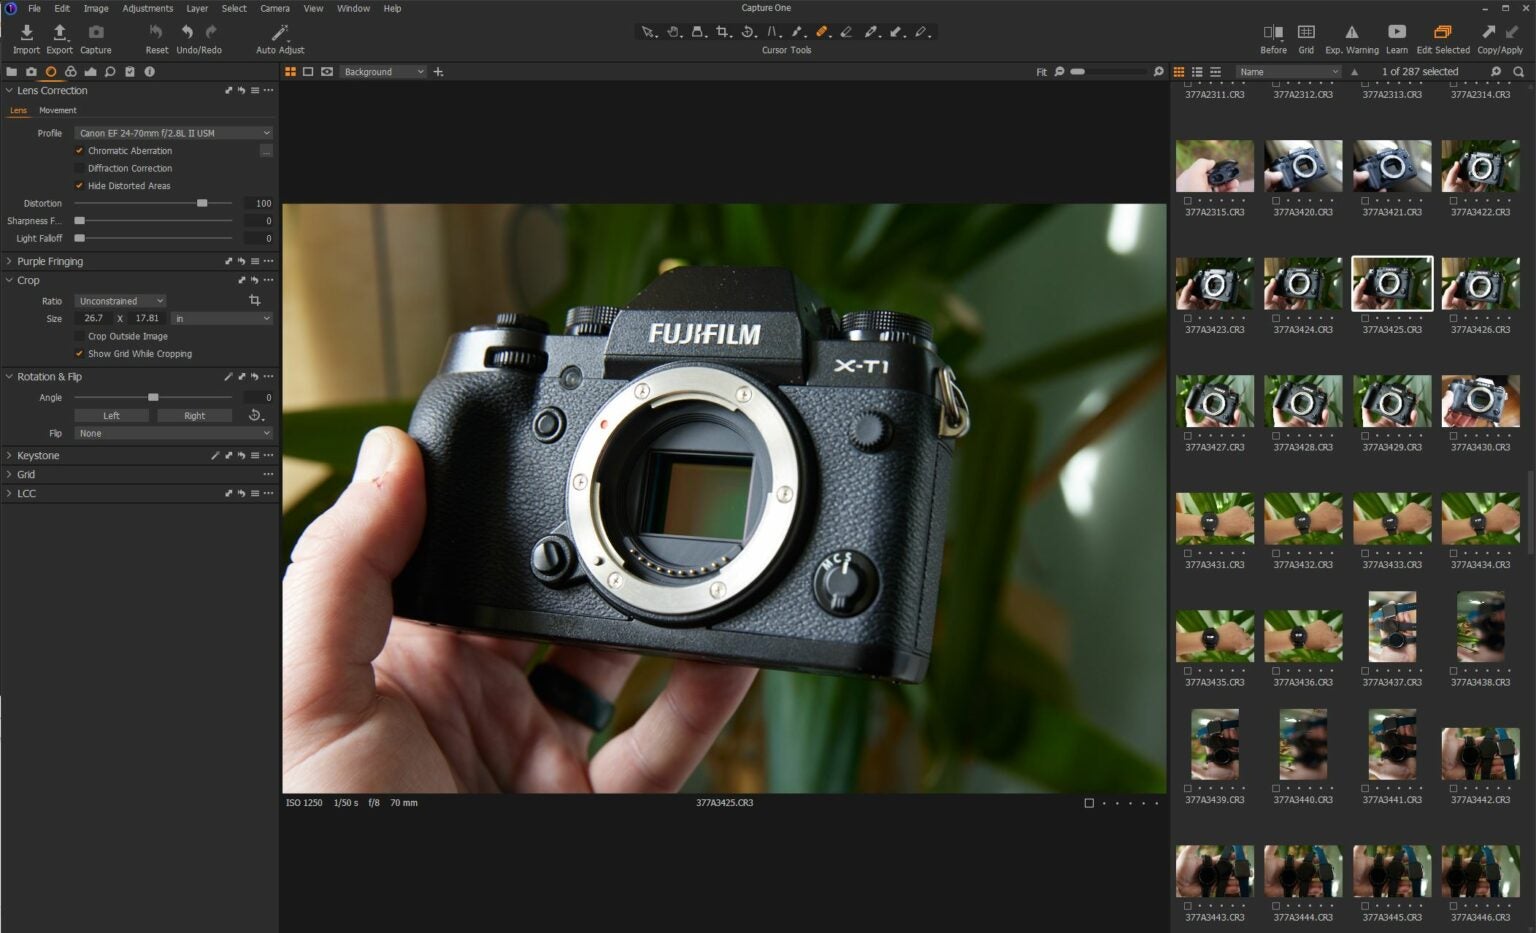
Task: Select the Spot Removal tool
Action: pos(823,31)
